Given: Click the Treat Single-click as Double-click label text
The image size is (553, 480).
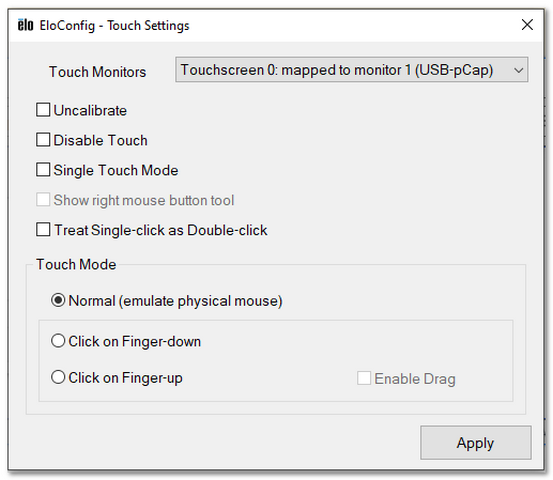Looking at the screenshot, I should click(161, 230).
